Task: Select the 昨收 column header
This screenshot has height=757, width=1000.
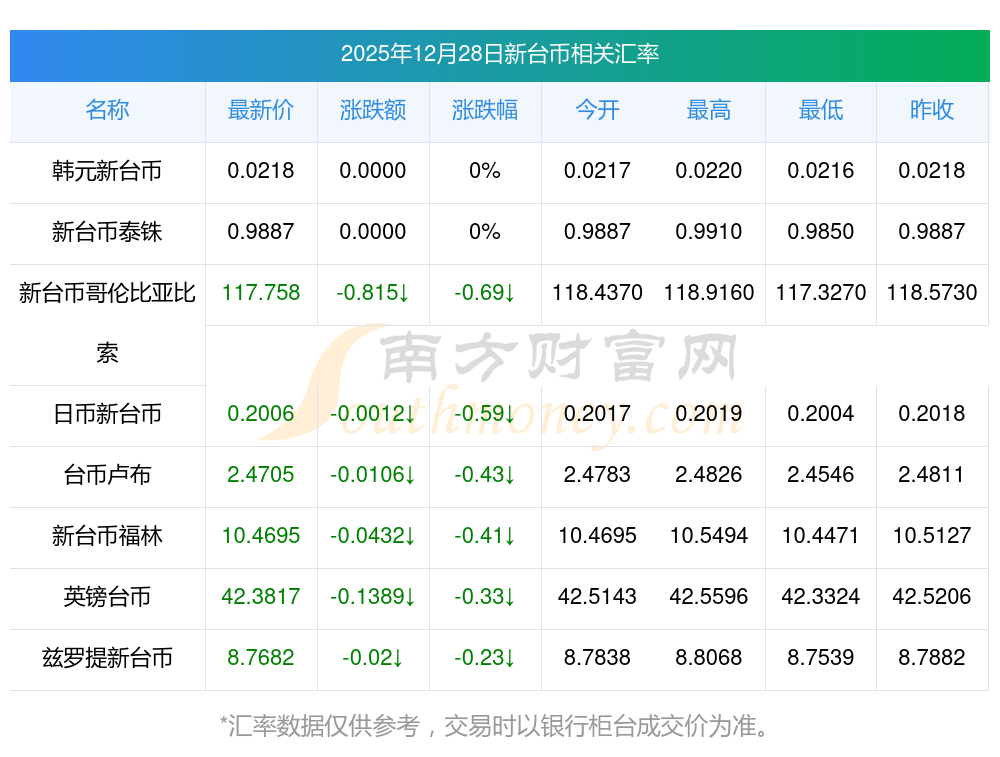Action: (x=932, y=110)
